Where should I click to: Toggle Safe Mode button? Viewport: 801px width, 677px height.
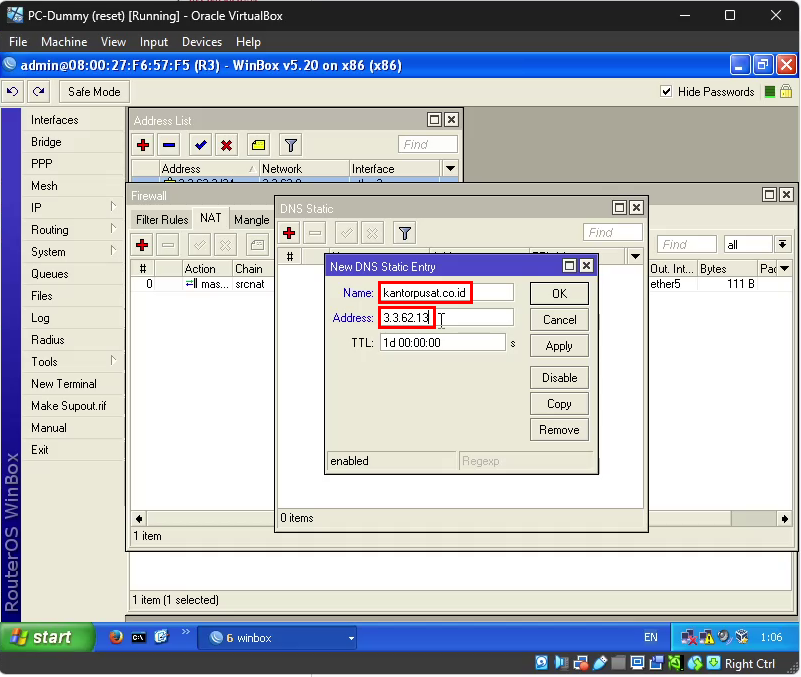click(x=94, y=91)
